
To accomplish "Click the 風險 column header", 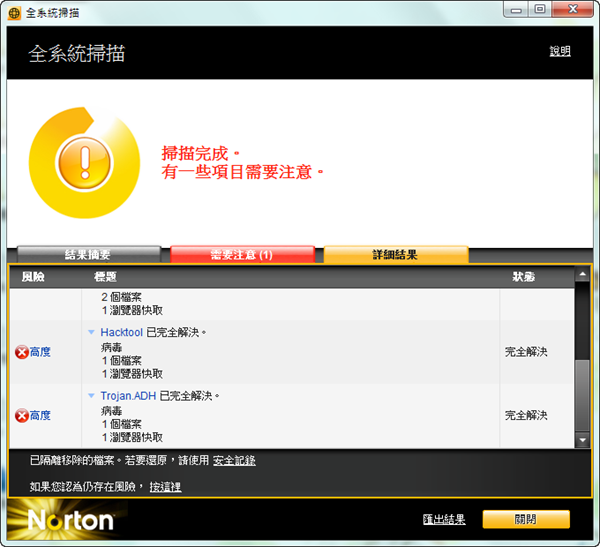I will point(33,277).
